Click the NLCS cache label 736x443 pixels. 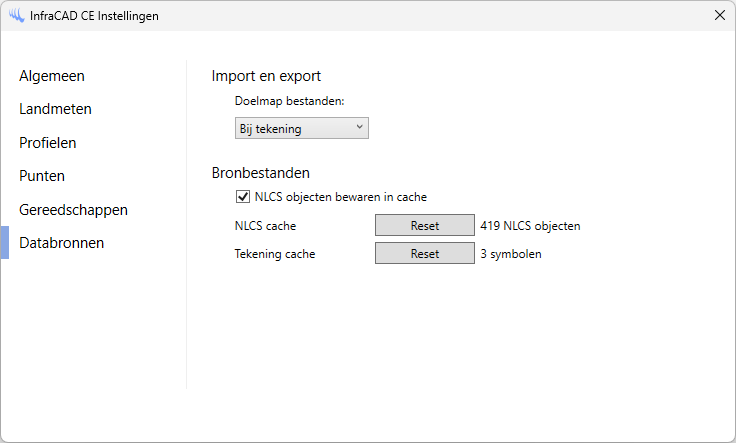(x=258, y=226)
